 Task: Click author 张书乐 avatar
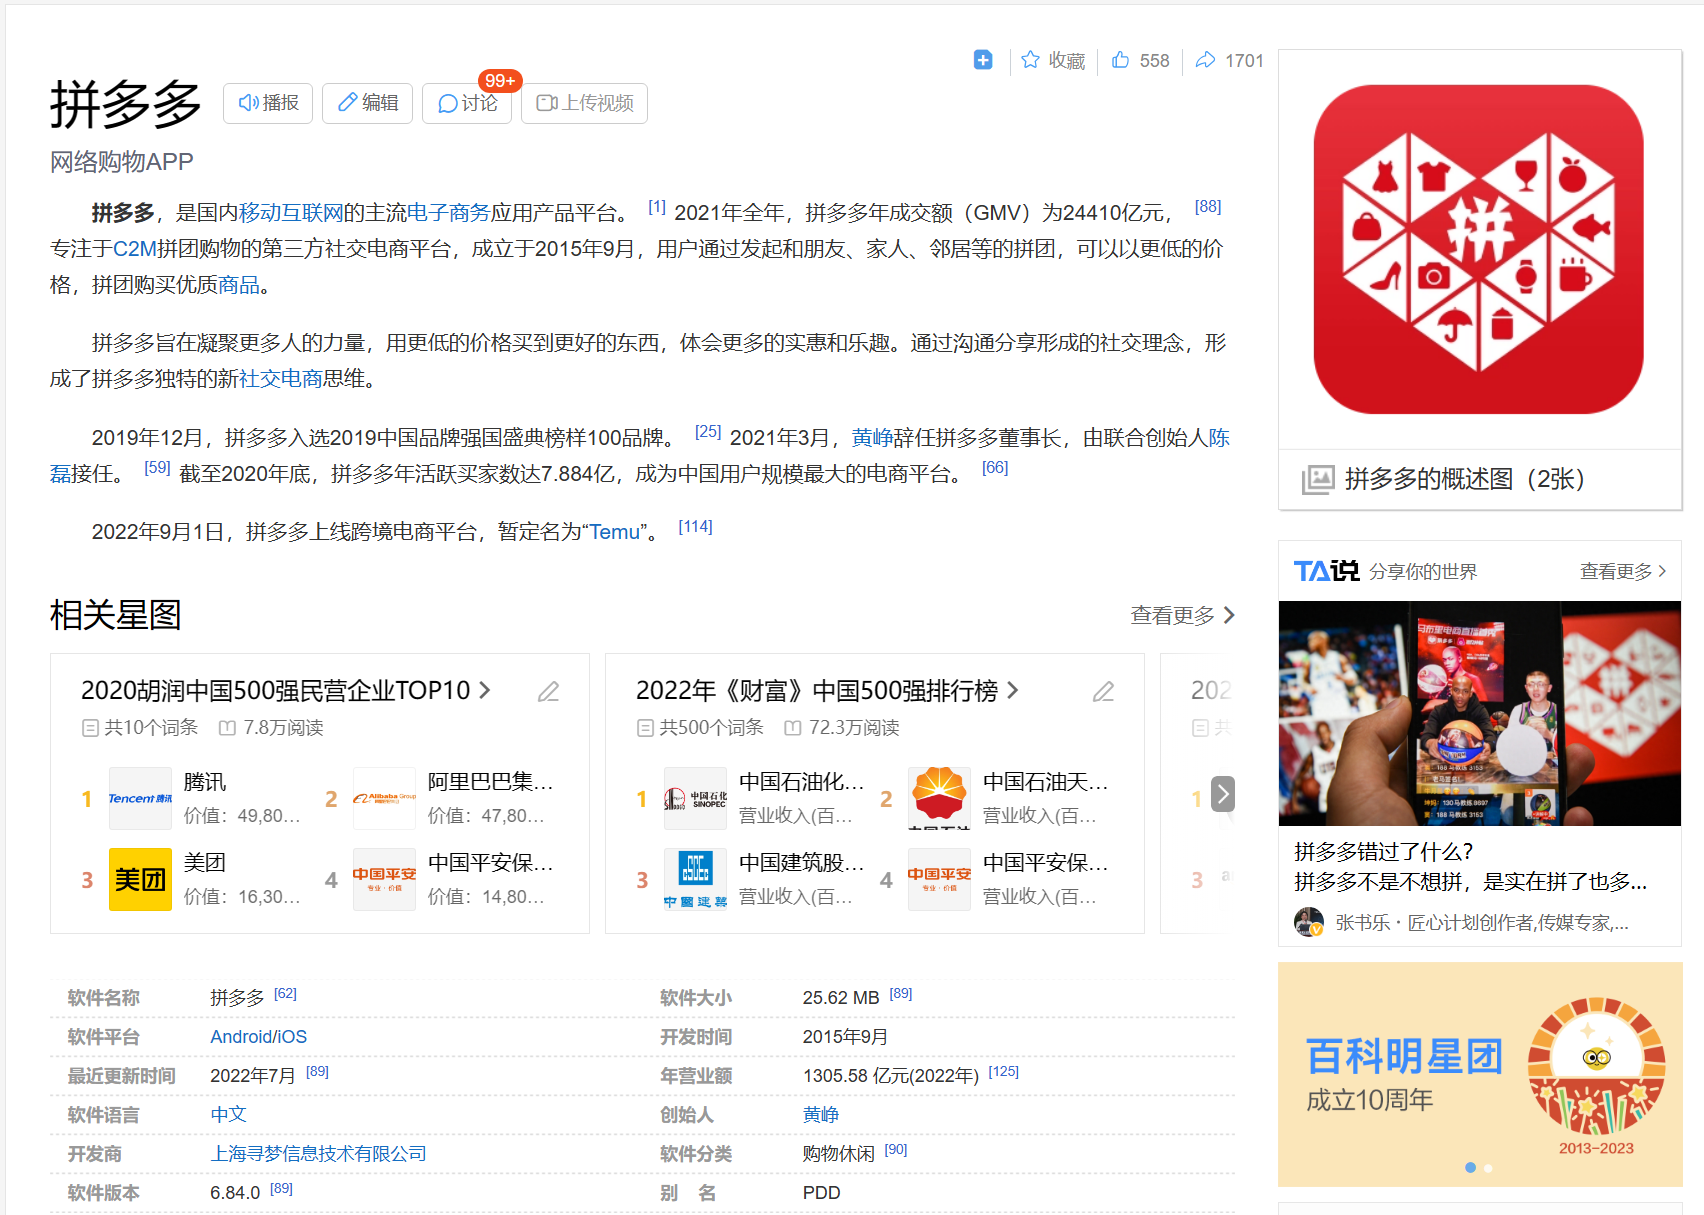pos(1309,922)
